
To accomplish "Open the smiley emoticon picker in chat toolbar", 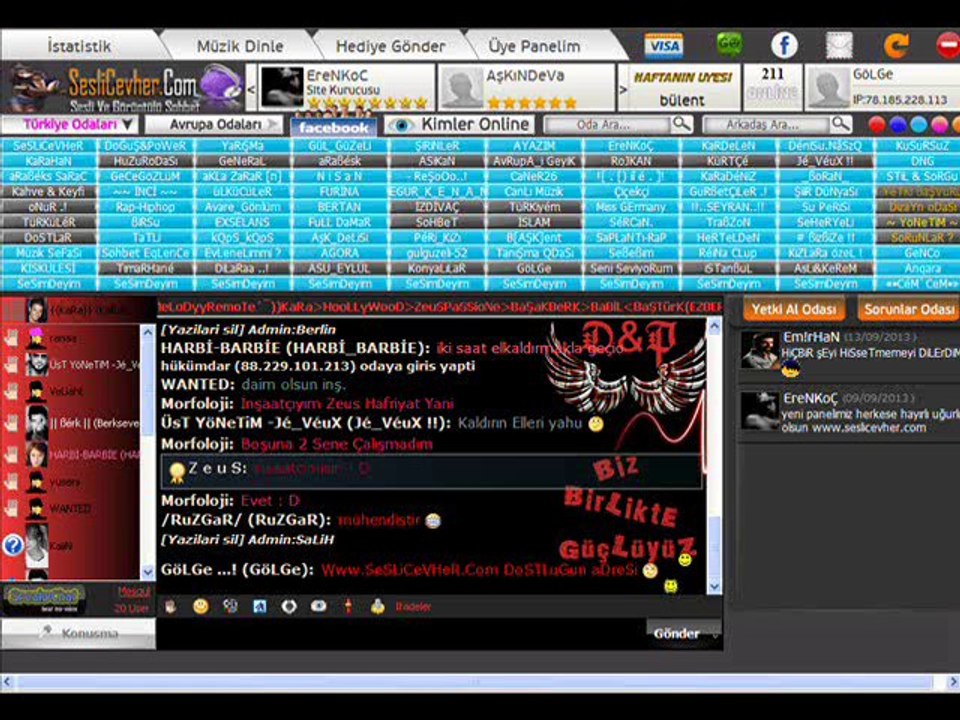I will coord(200,606).
